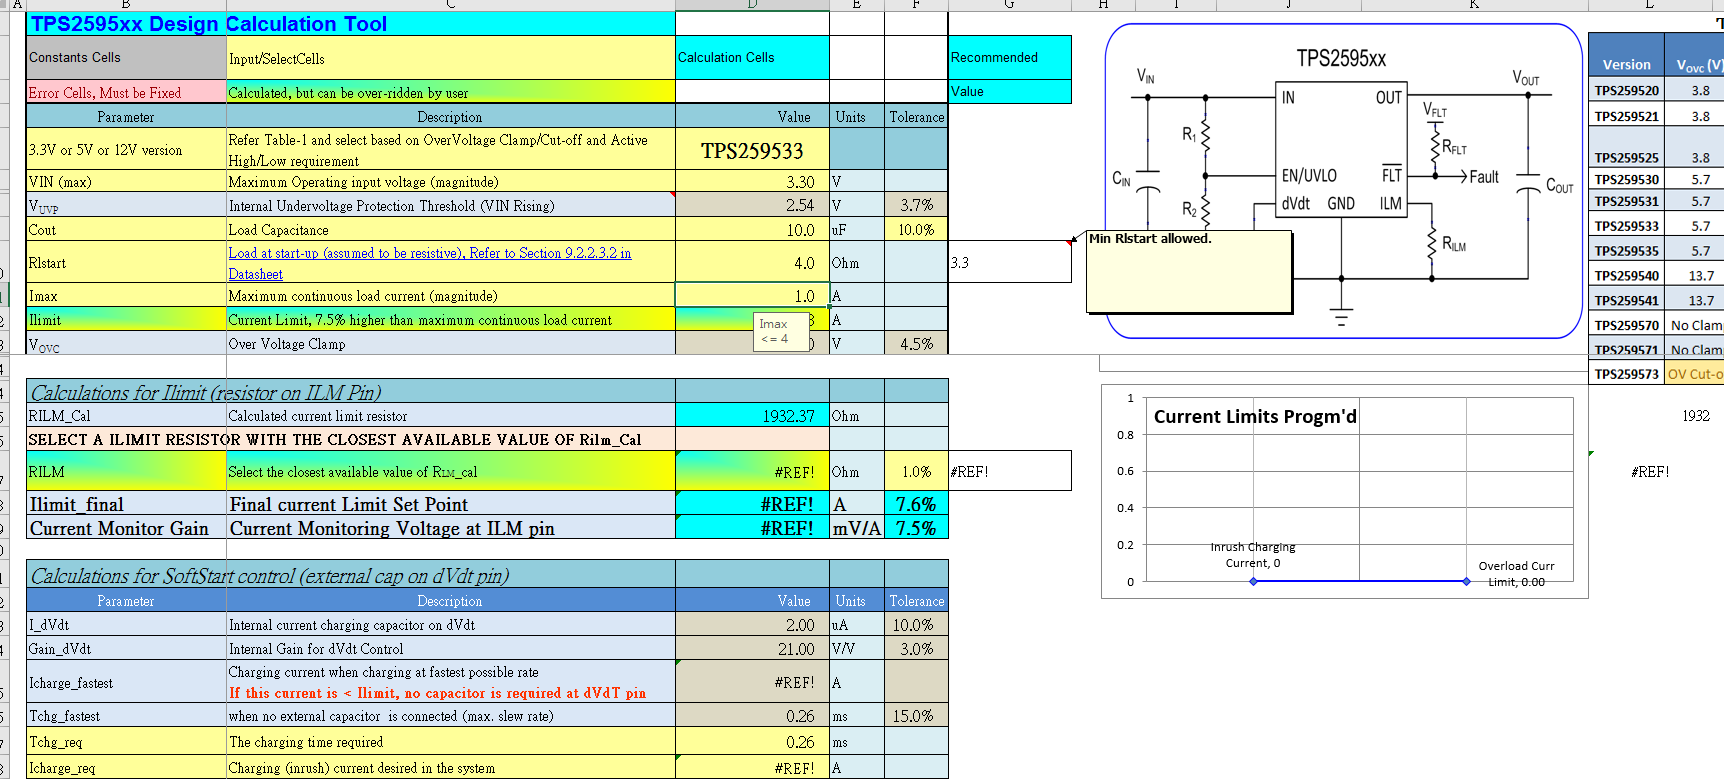Click the RILM_Cal value 1932.37
Screen dimensions: 1724x779
pyautogui.click(x=752, y=416)
